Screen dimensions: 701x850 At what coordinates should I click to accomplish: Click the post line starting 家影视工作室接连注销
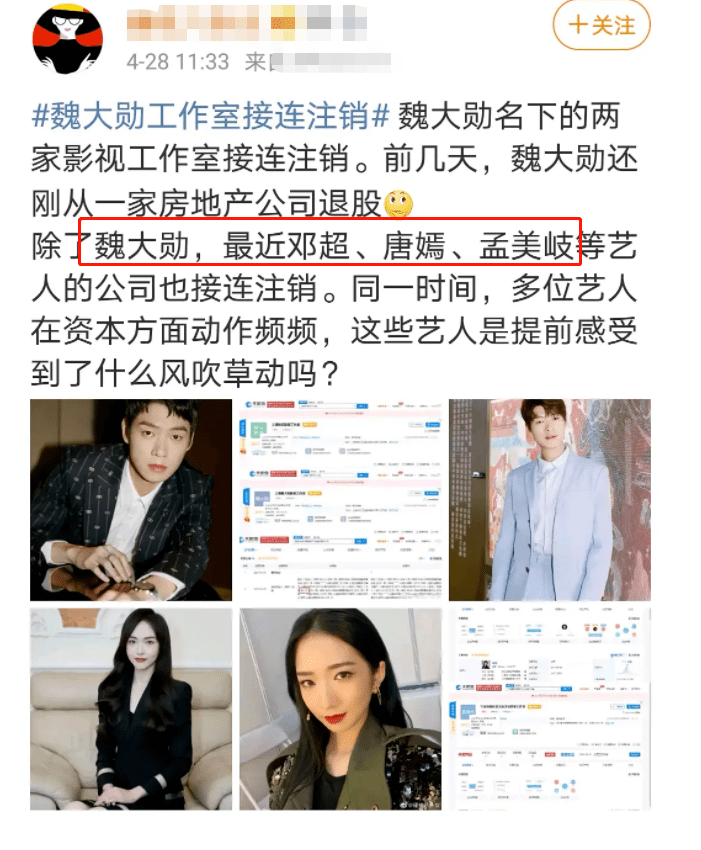[334, 159]
